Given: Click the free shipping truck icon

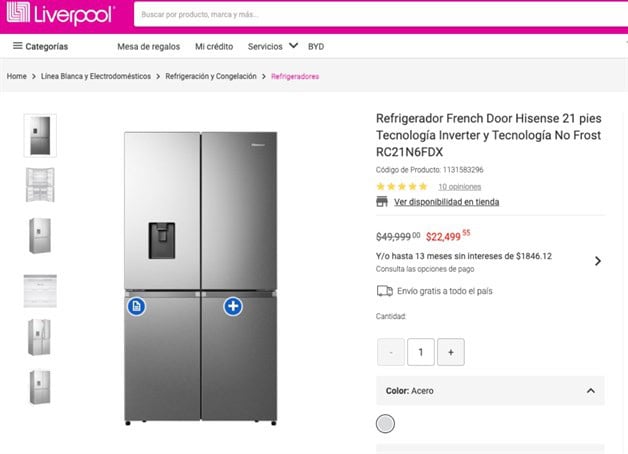Looking at the screenshot, I should pos(384,291).
